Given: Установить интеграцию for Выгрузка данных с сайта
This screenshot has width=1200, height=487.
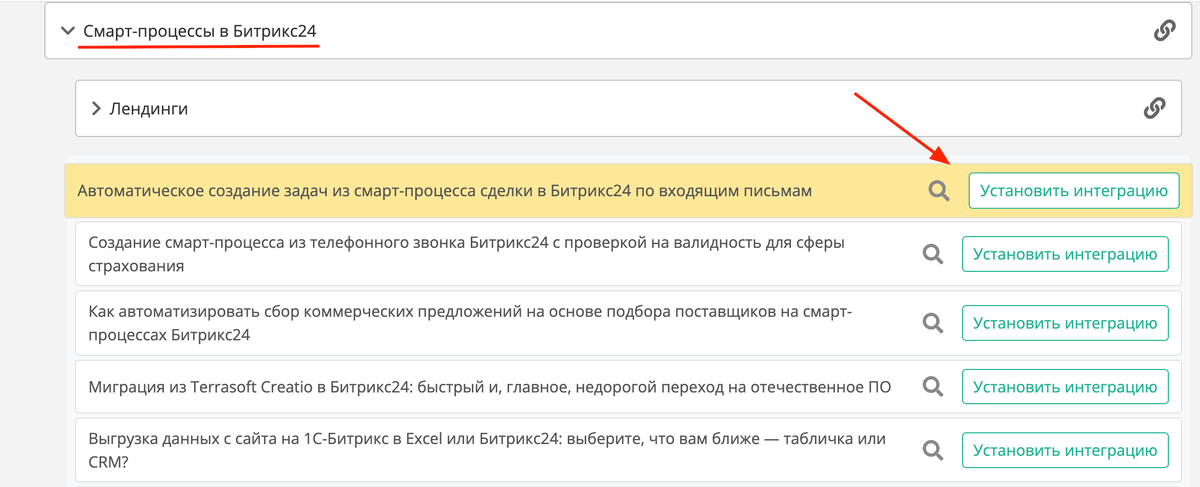Looking at the screenshot, I should pyautogui.click(x=1065, y=450).
